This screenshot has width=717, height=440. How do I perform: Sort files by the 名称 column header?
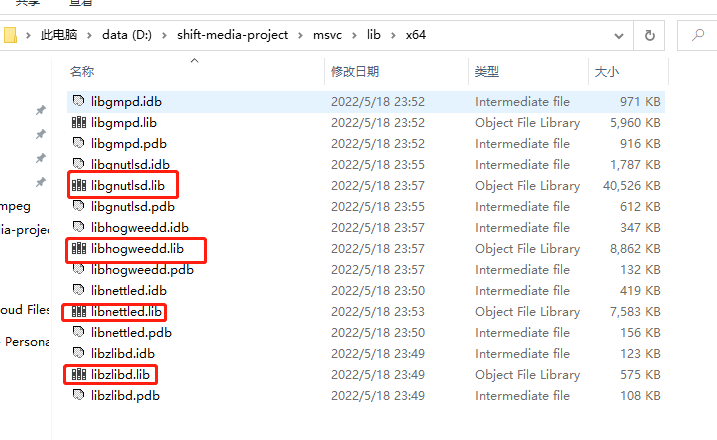[x=82, y=72]
